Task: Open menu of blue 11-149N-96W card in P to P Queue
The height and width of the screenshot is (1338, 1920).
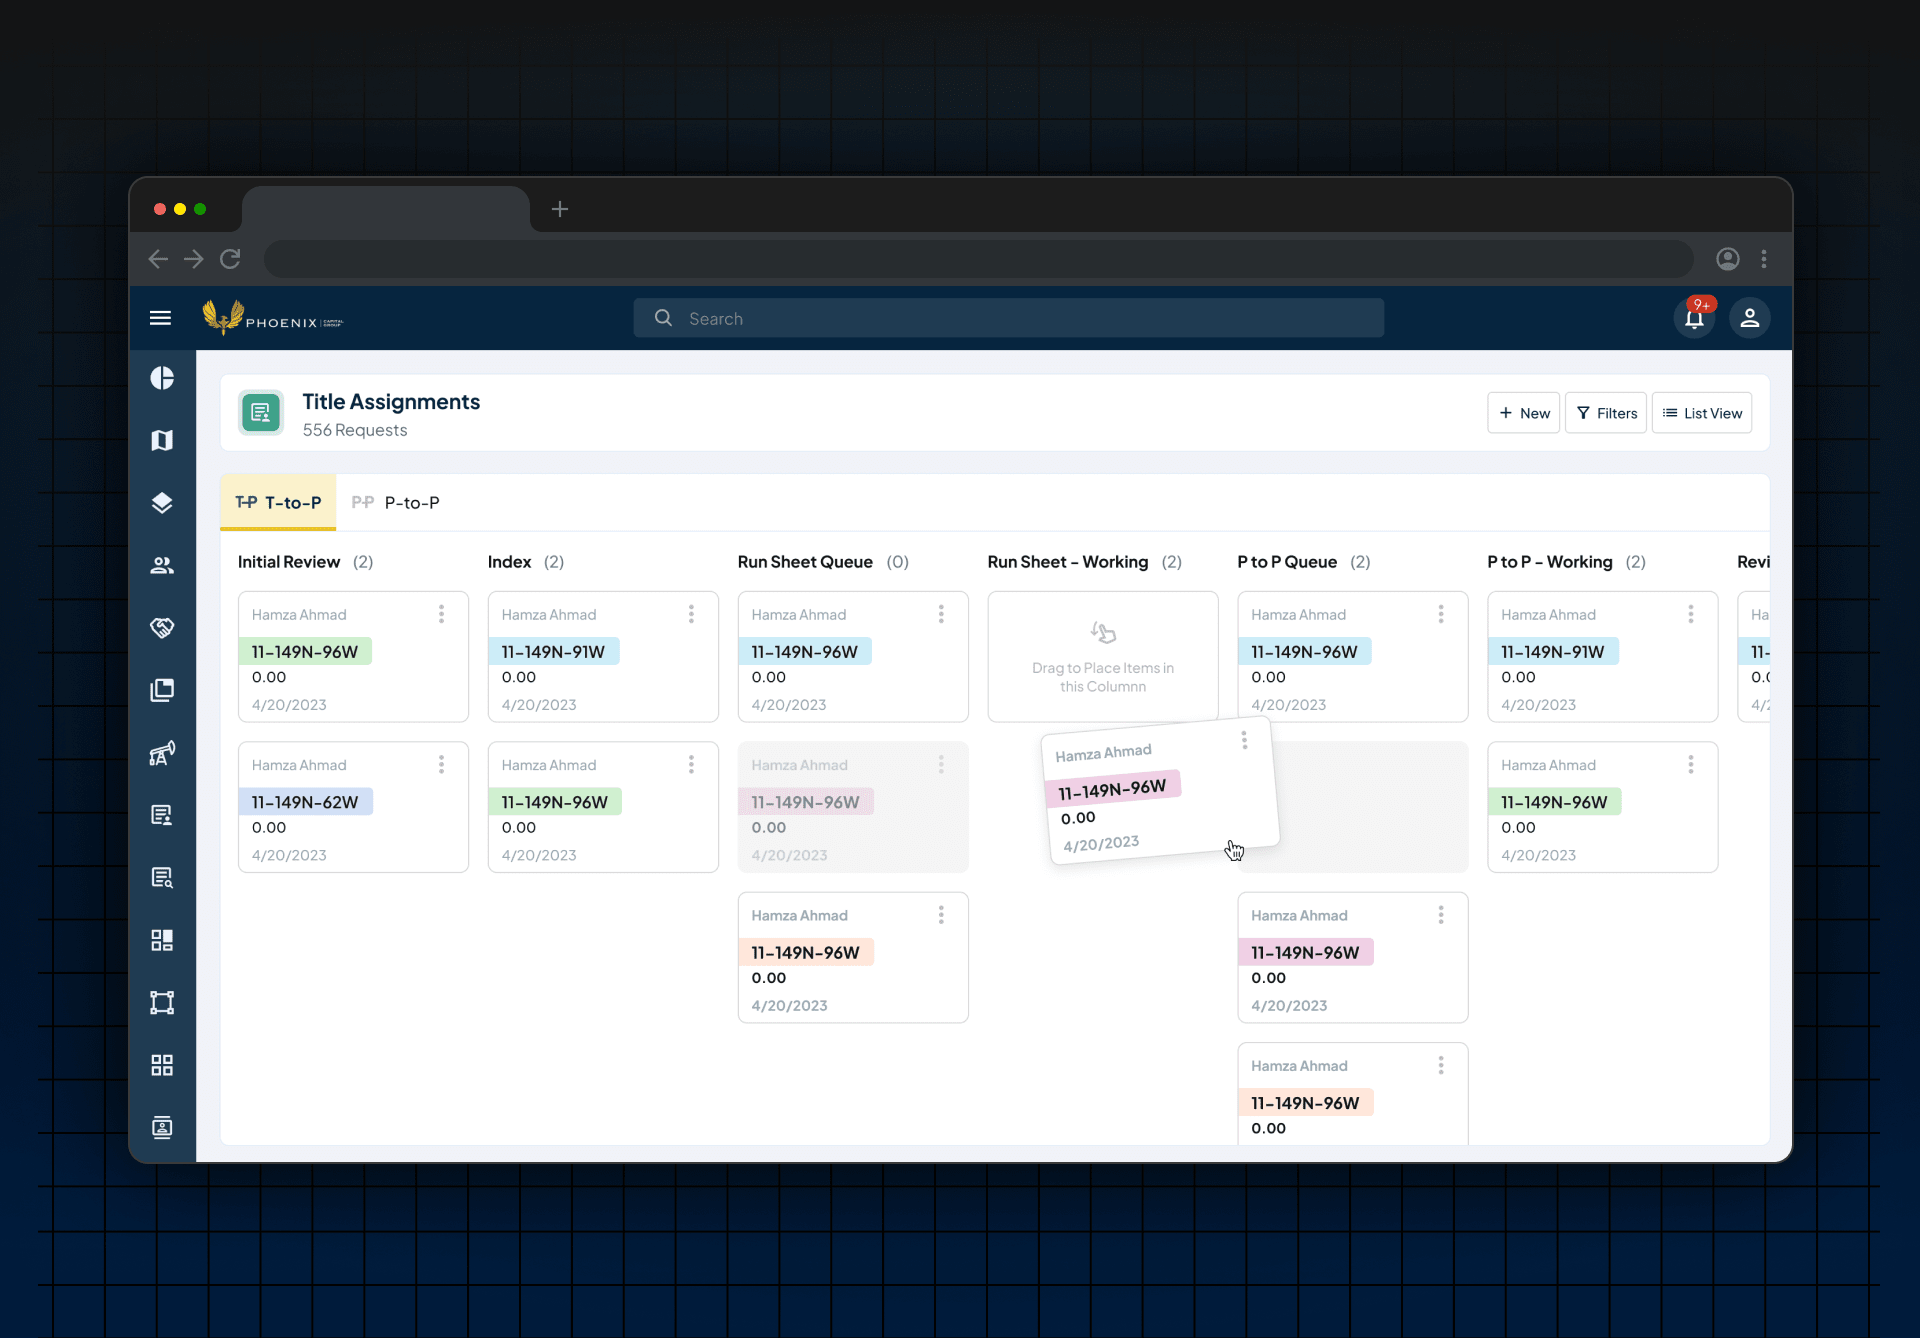Action: coord(1441,614)
